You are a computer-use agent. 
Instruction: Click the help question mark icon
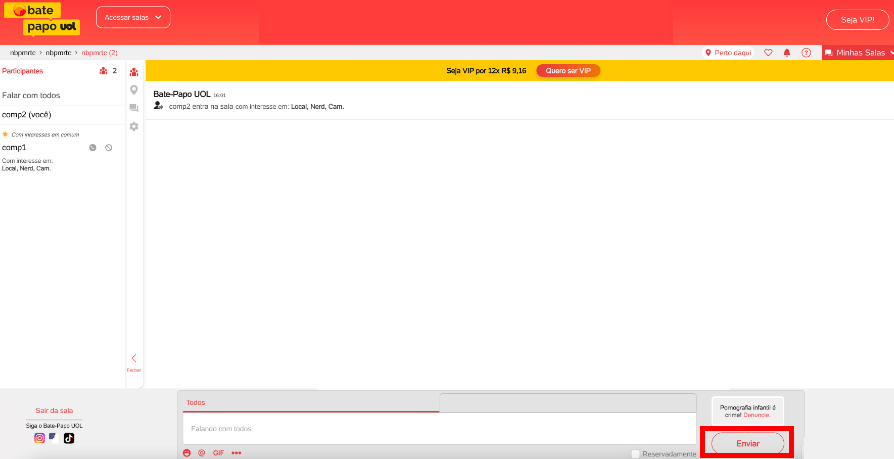coord(806,52)
